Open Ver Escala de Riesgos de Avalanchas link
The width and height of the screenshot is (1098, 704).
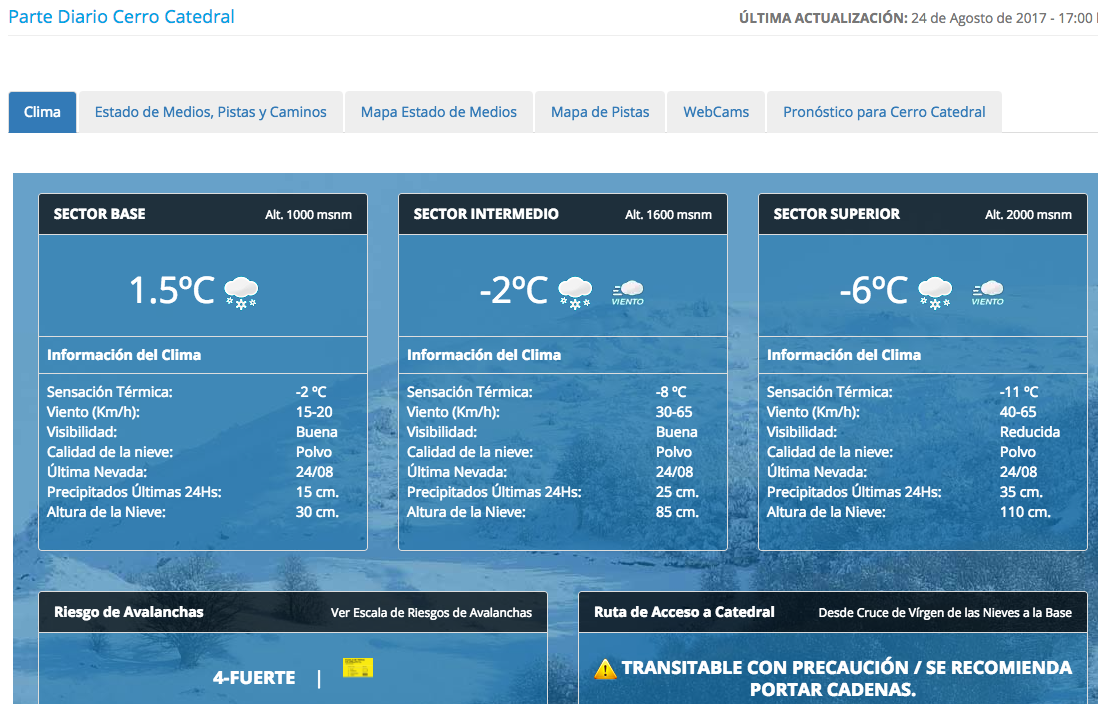[431, 613]
